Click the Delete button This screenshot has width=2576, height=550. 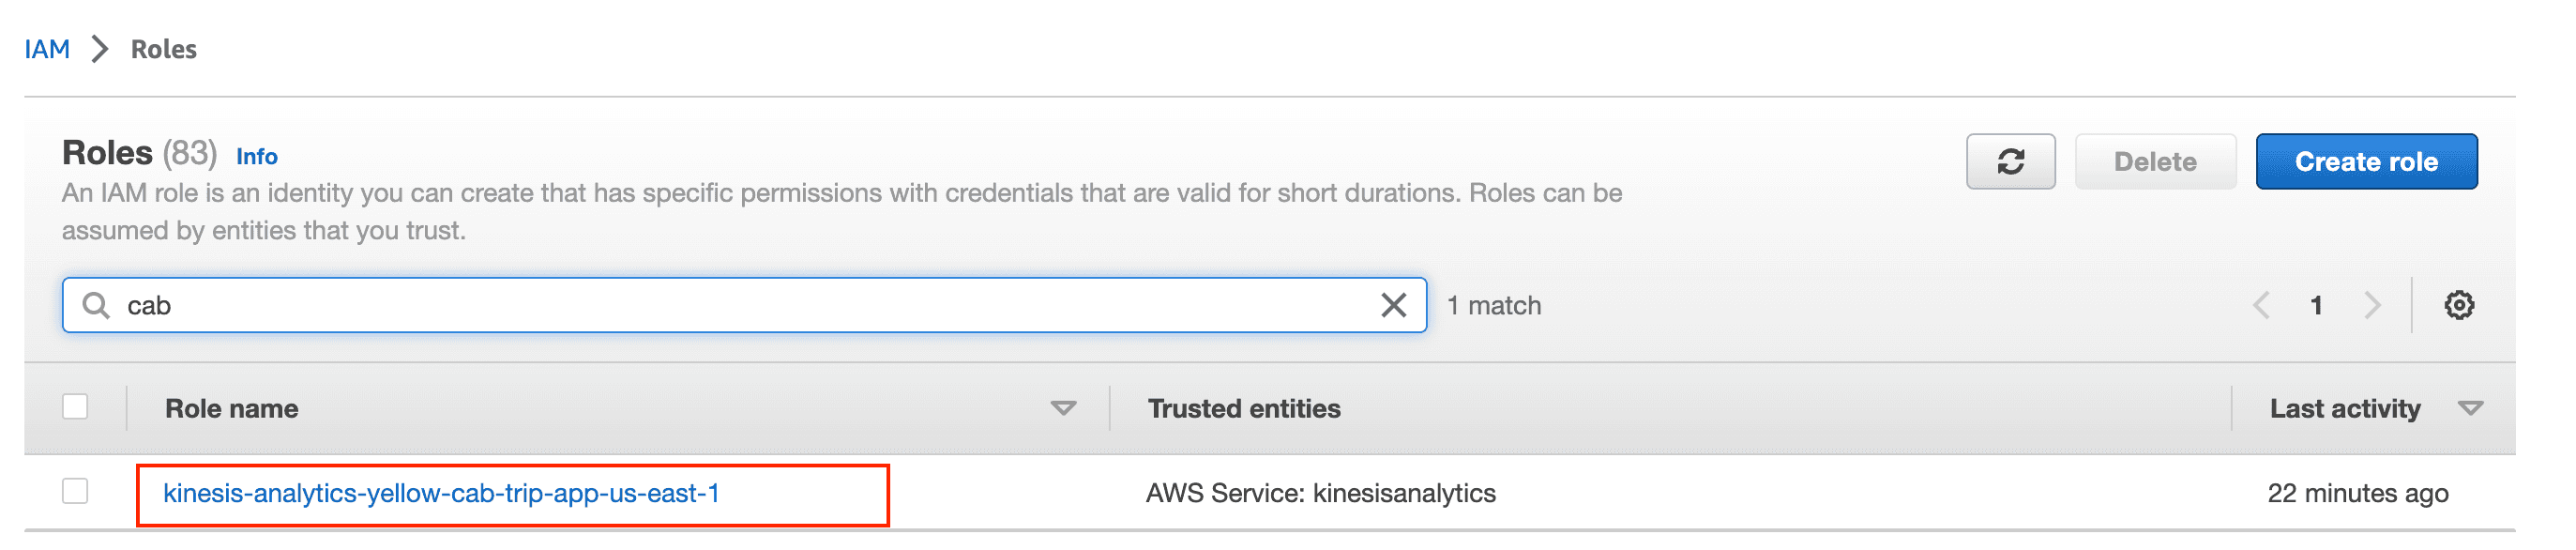tap(2155, 161)
